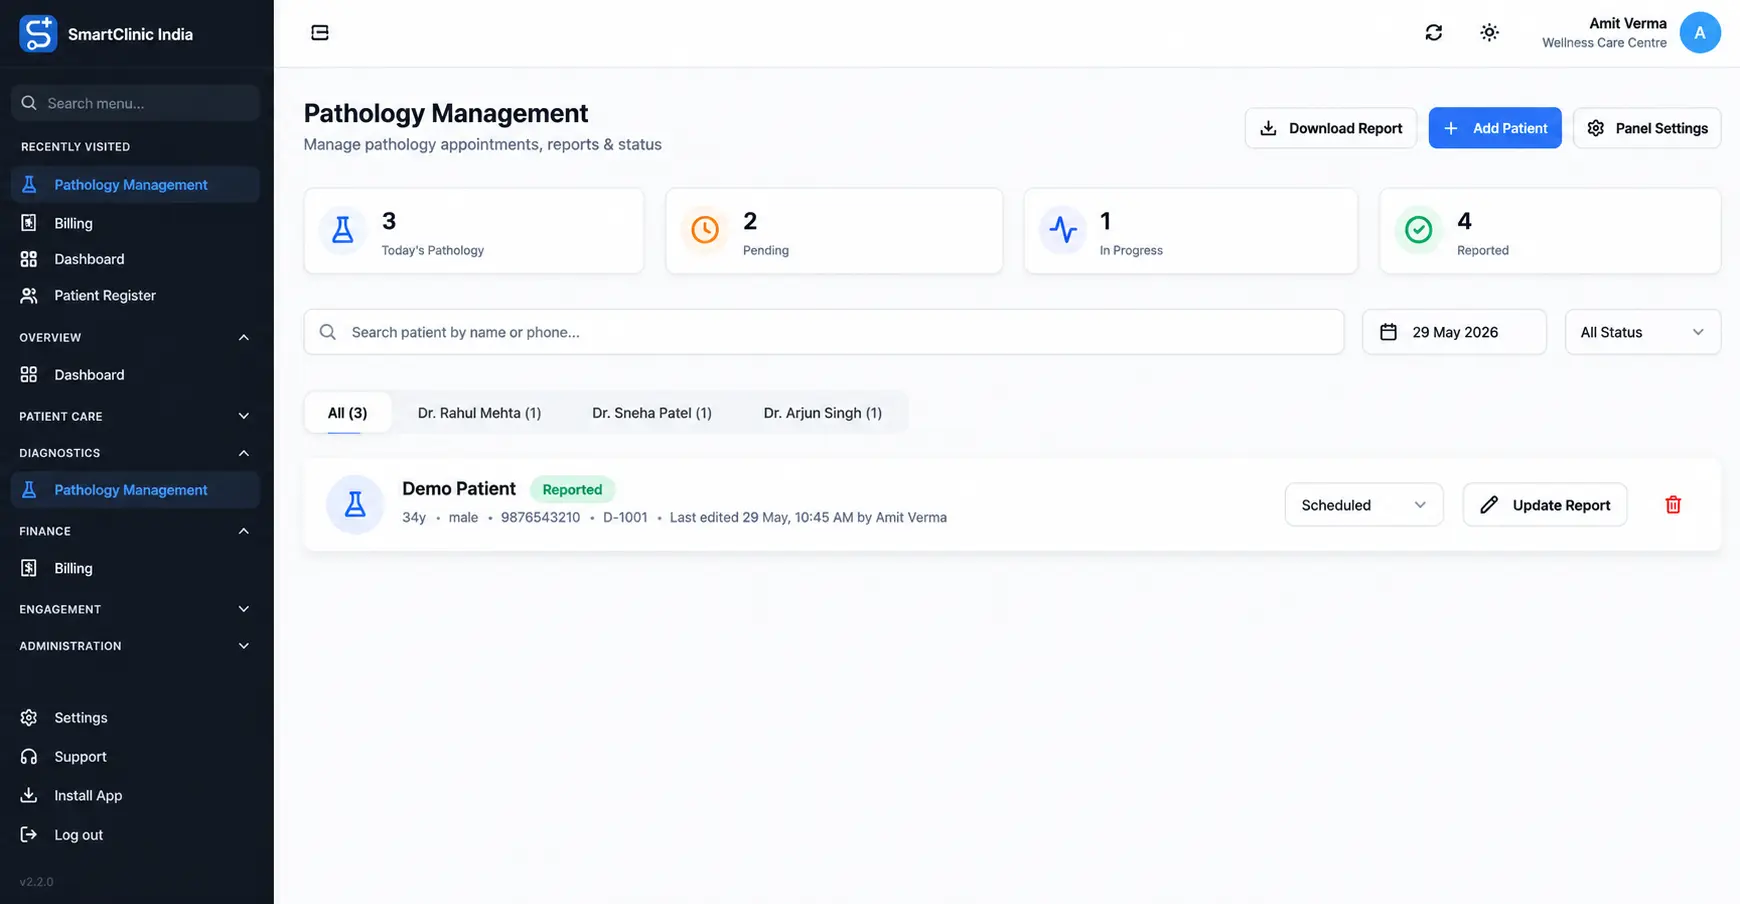Toggle the sidebar panel icon
The width and height of the screenshot is (1740, 904).
pyautogui.click(x=320, y=33)
